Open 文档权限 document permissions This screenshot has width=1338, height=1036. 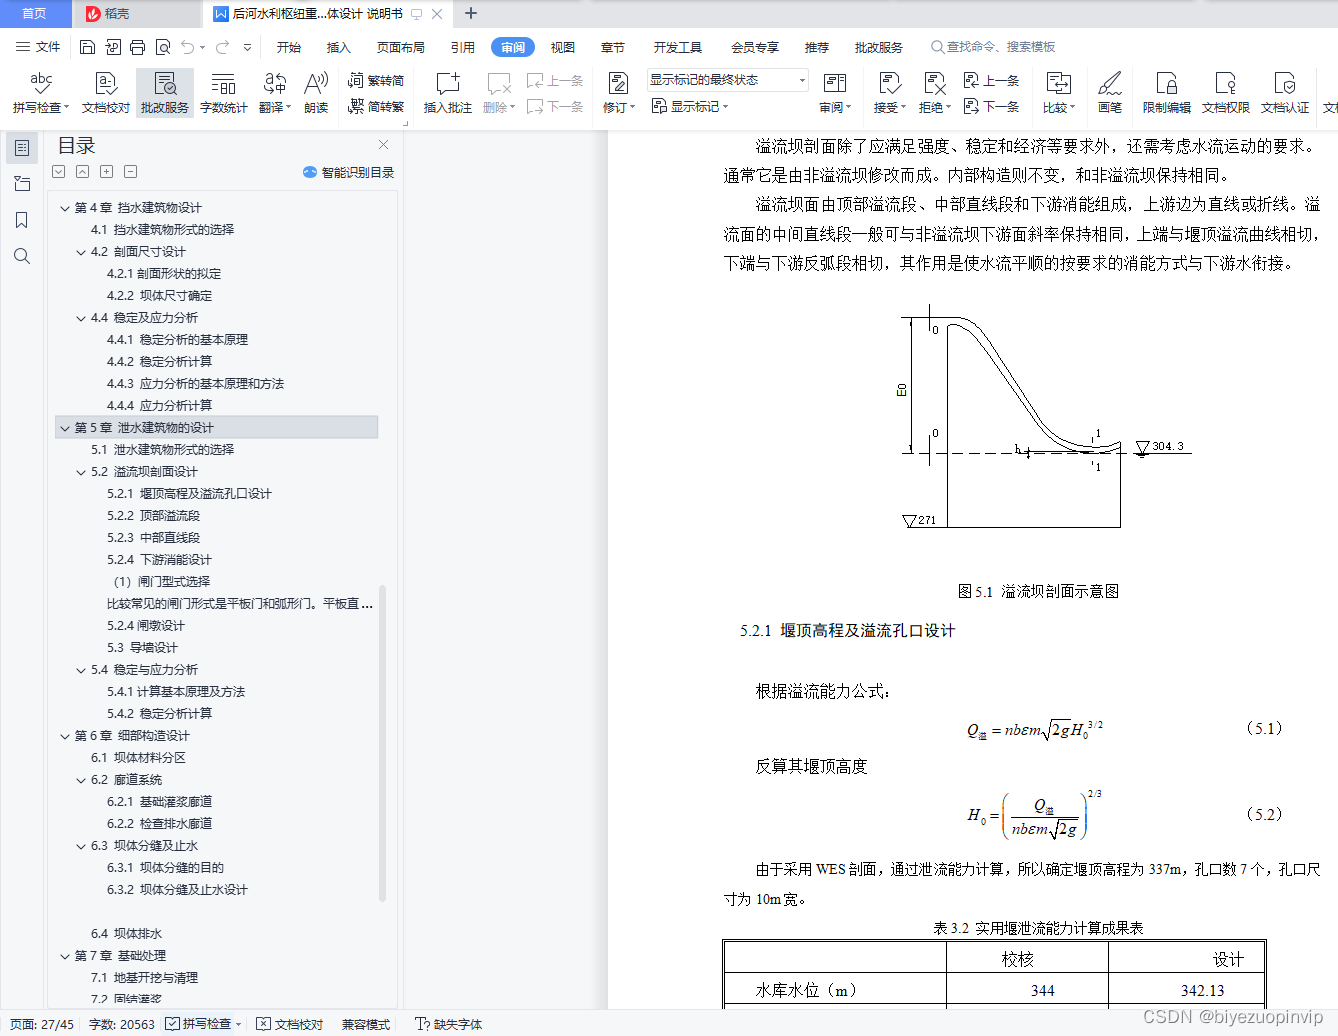point(1226,92)
